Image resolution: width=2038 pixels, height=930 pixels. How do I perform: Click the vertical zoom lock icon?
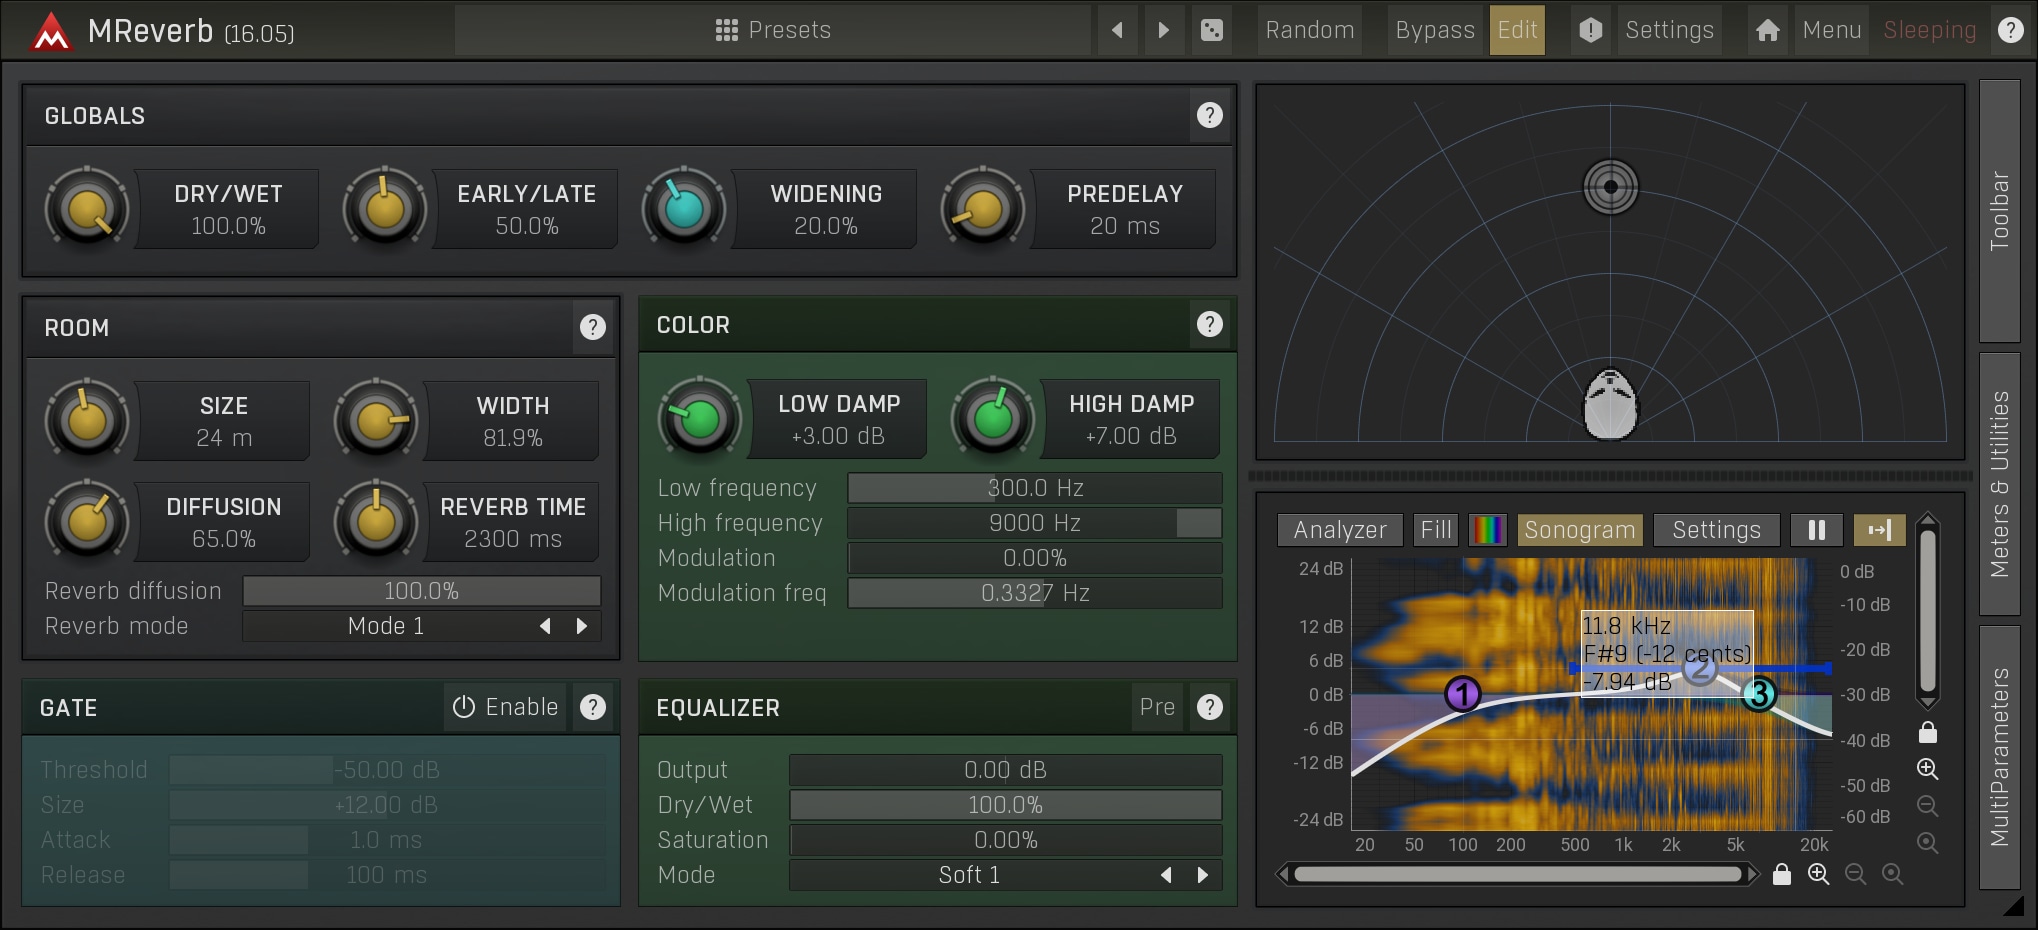tap(1928, 733)
